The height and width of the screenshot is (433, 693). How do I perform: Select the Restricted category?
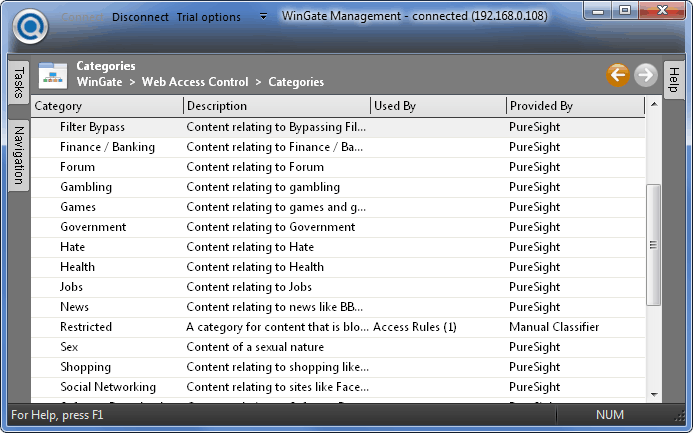click(x=338, y=327)
